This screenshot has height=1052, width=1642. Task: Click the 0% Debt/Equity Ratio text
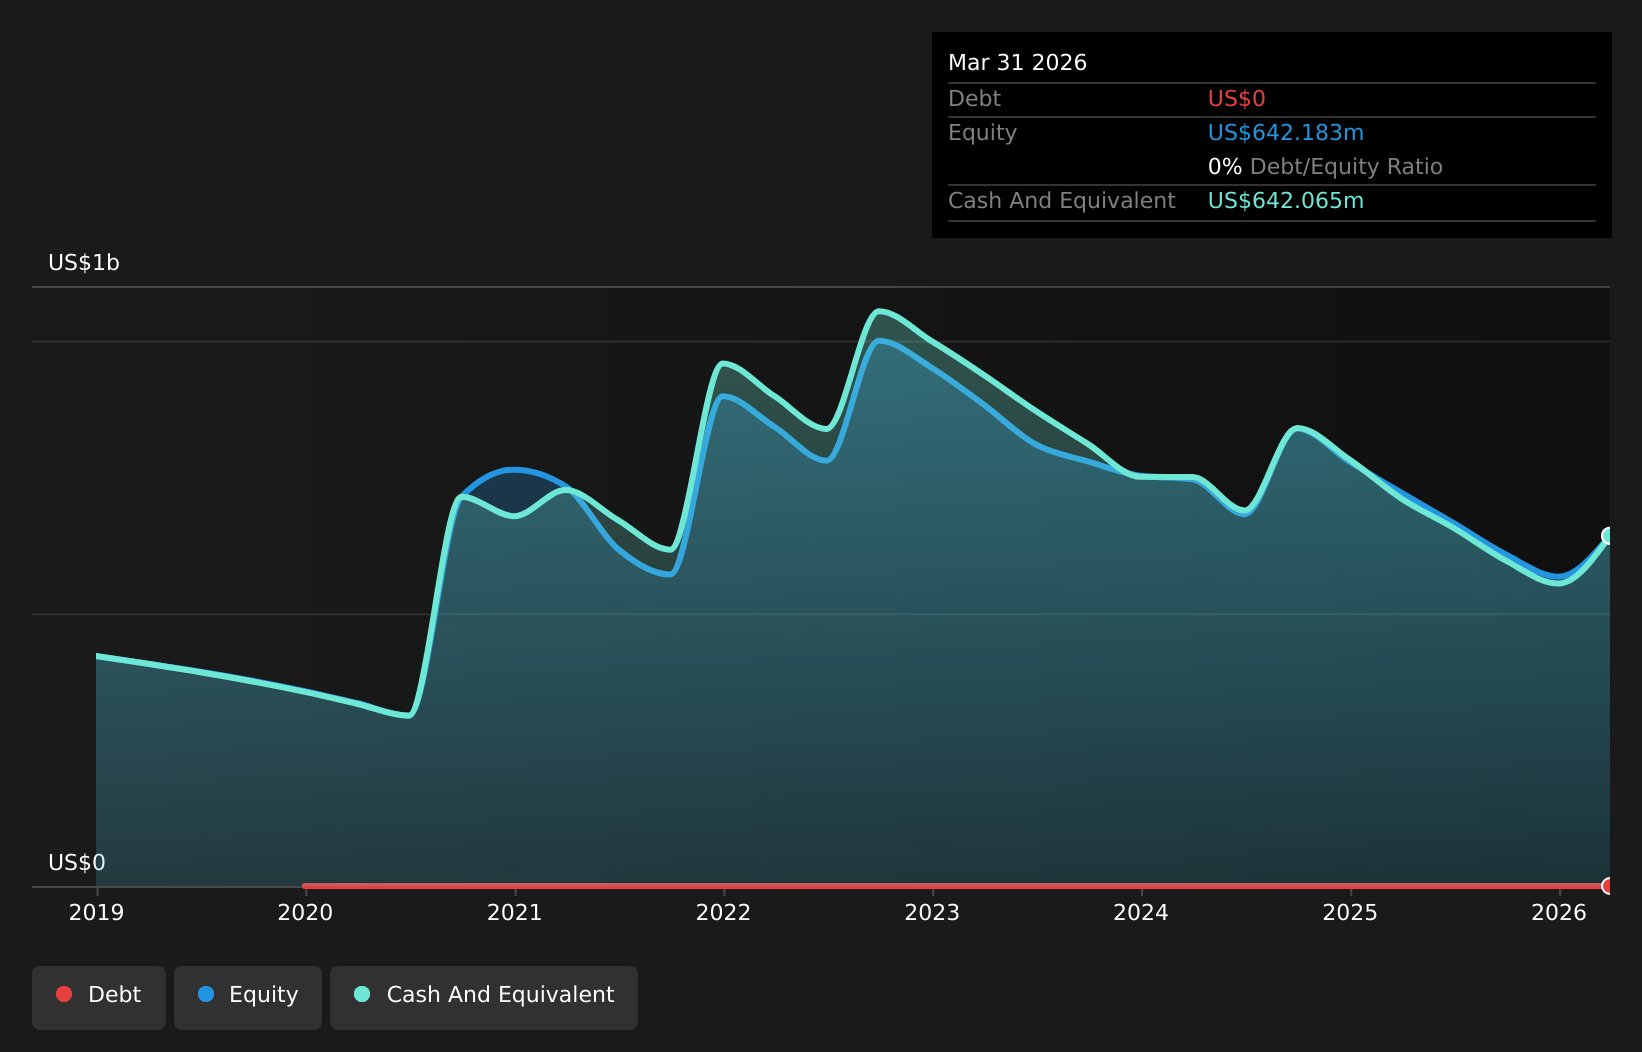[1325, 167]
